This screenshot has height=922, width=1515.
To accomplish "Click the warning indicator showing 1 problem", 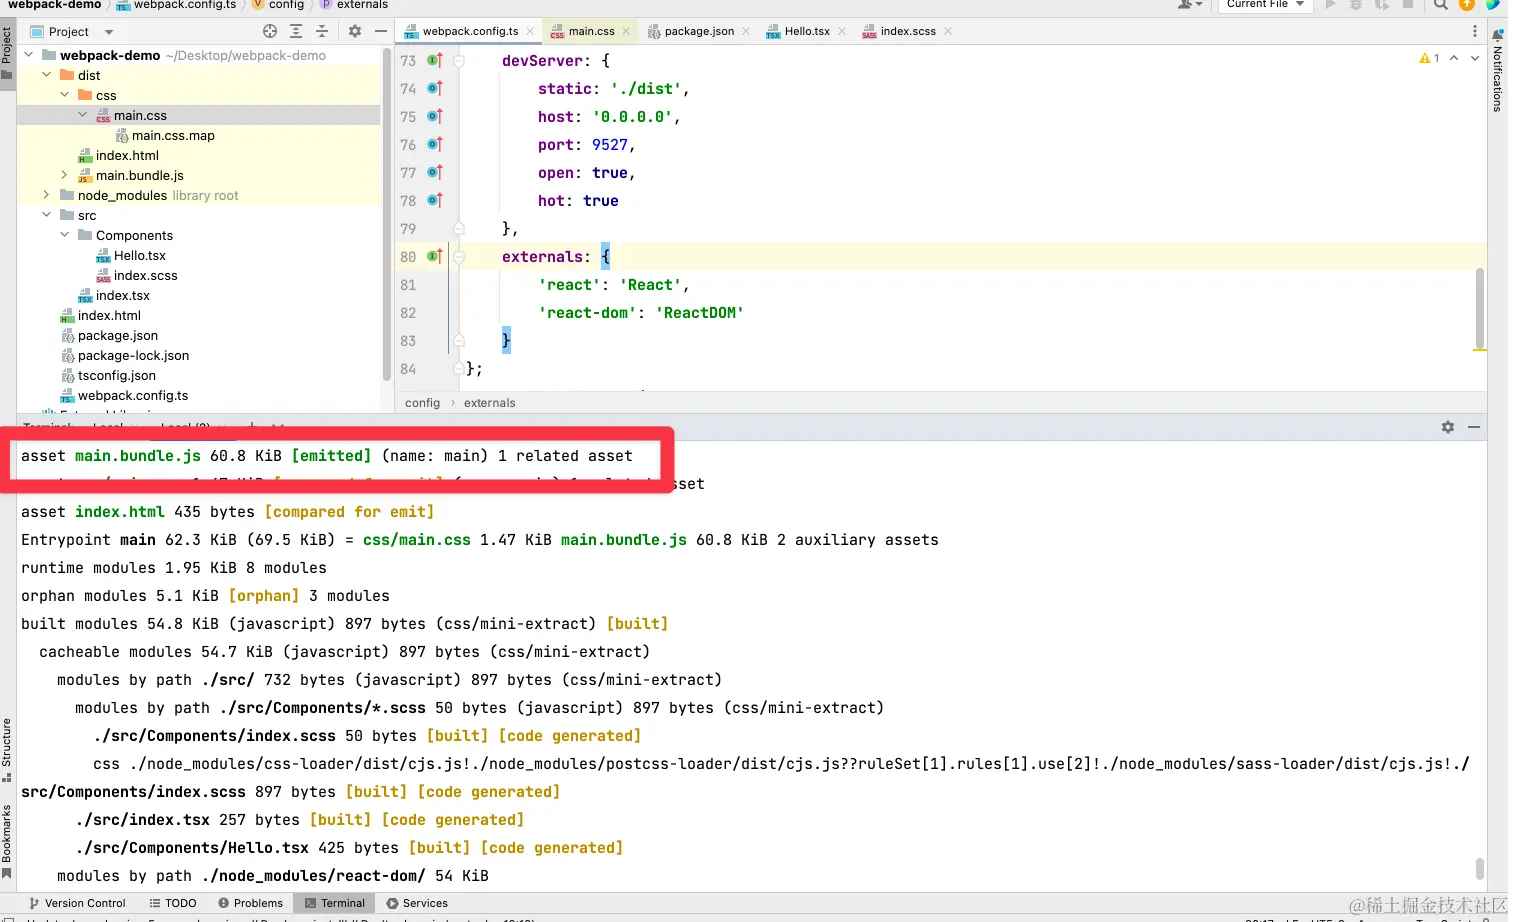I will [1429, 58].
